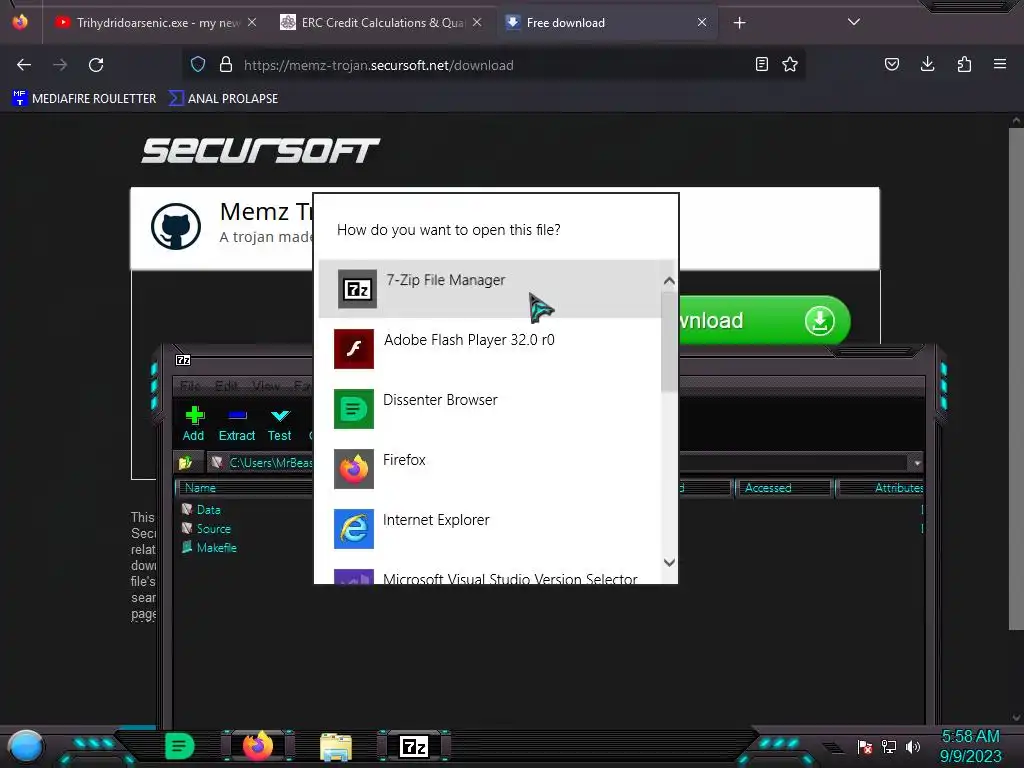Go back to previous page
Screen dimensions: 1024x768
(x=24, y=65)
